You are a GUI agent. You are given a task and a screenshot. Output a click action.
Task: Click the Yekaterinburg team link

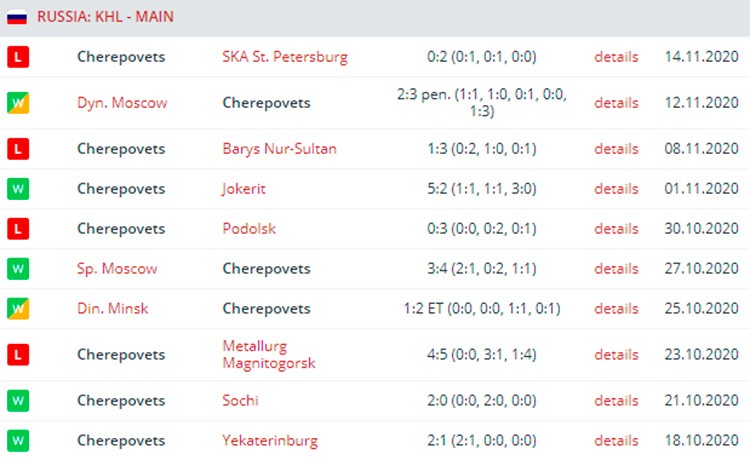pyautogui.click(x=270, y=441)
